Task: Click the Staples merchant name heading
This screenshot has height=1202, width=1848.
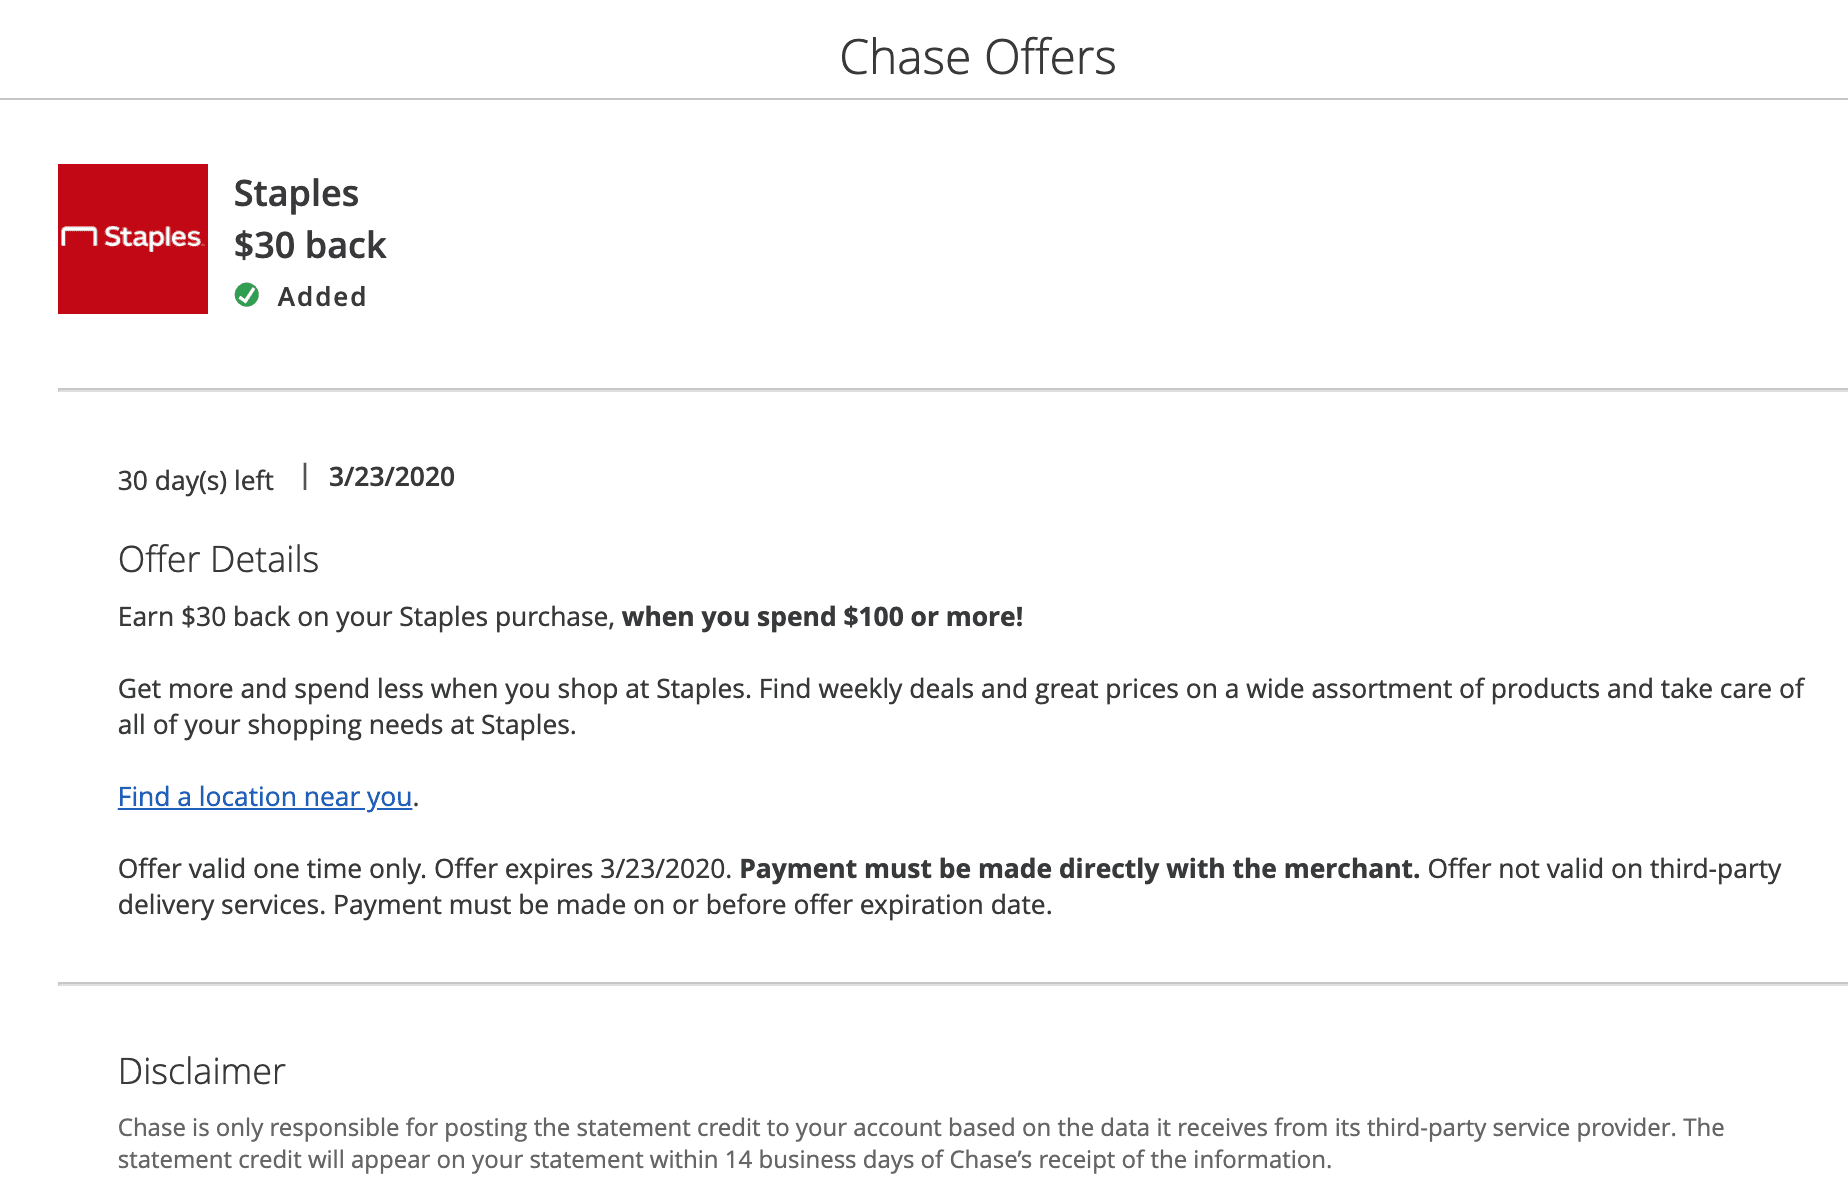Action: coord(296,193)
